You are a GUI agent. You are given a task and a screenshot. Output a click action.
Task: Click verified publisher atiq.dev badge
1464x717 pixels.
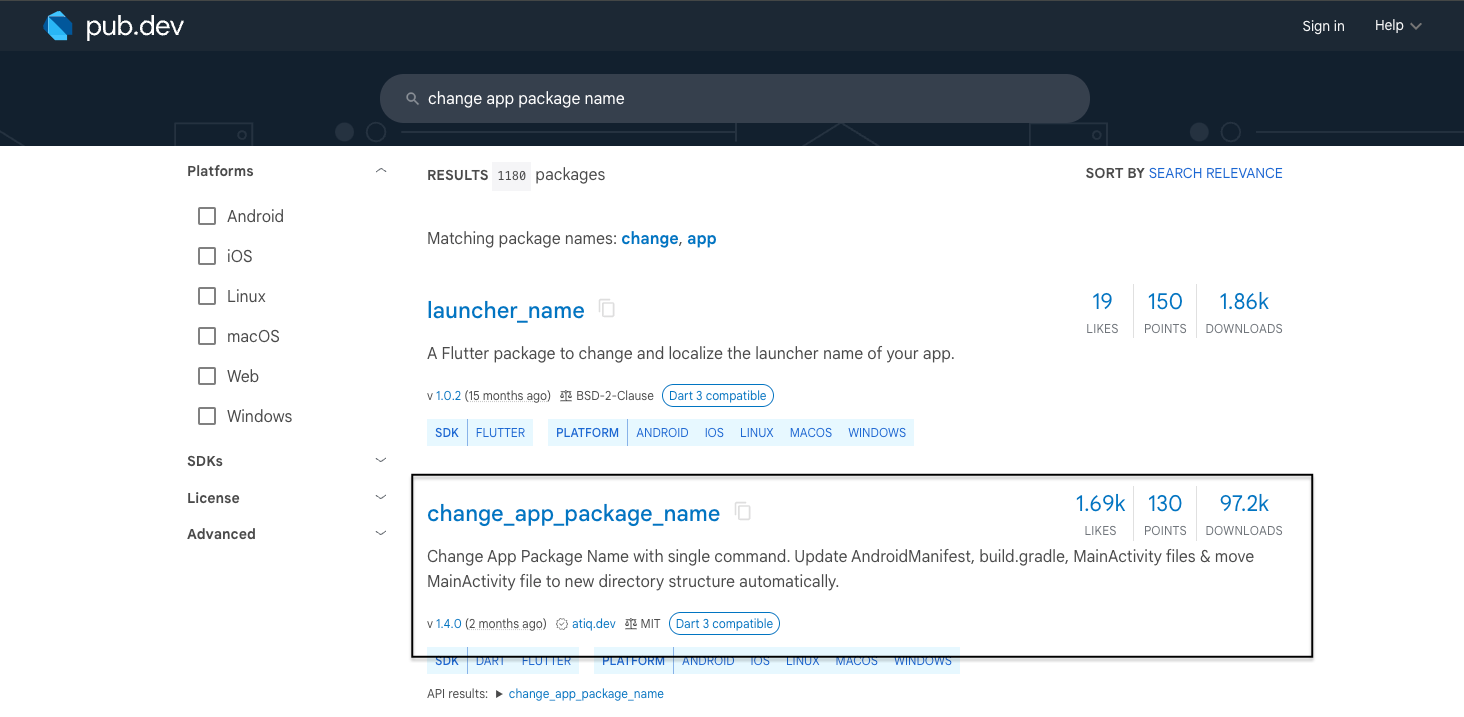coord(562,624)
